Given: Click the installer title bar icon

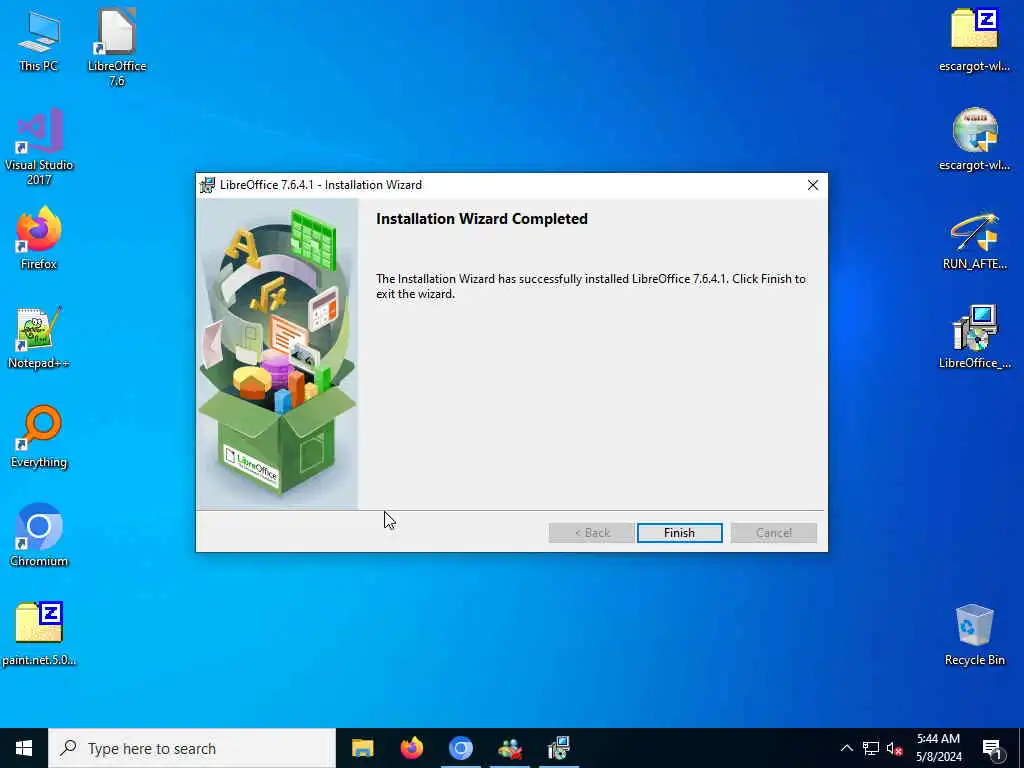Looking at the screenshot, I should [208, 185].
